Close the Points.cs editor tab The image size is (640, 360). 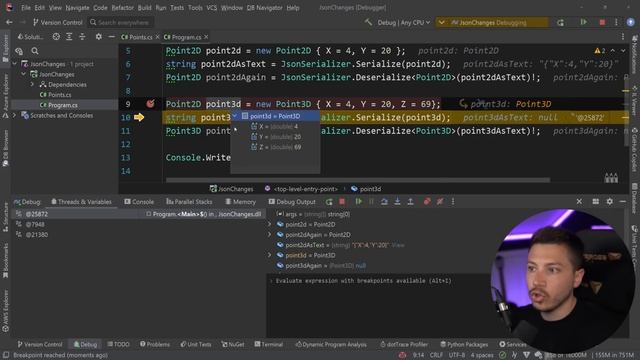(x=158, y=37)
